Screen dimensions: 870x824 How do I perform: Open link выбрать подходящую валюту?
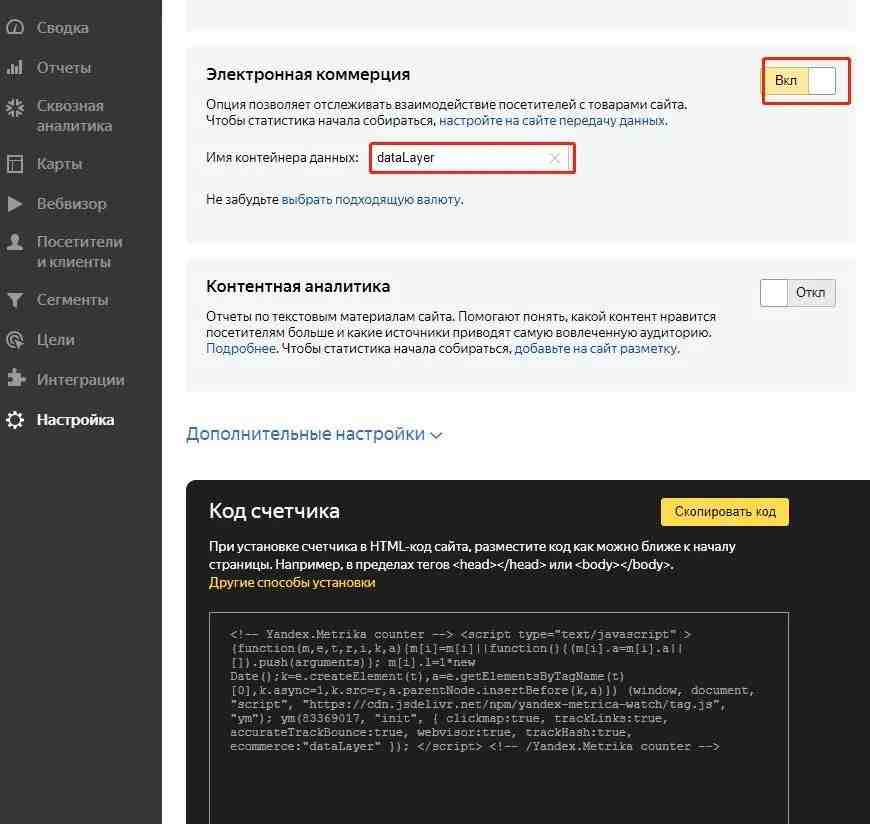(x=371, y=200)
